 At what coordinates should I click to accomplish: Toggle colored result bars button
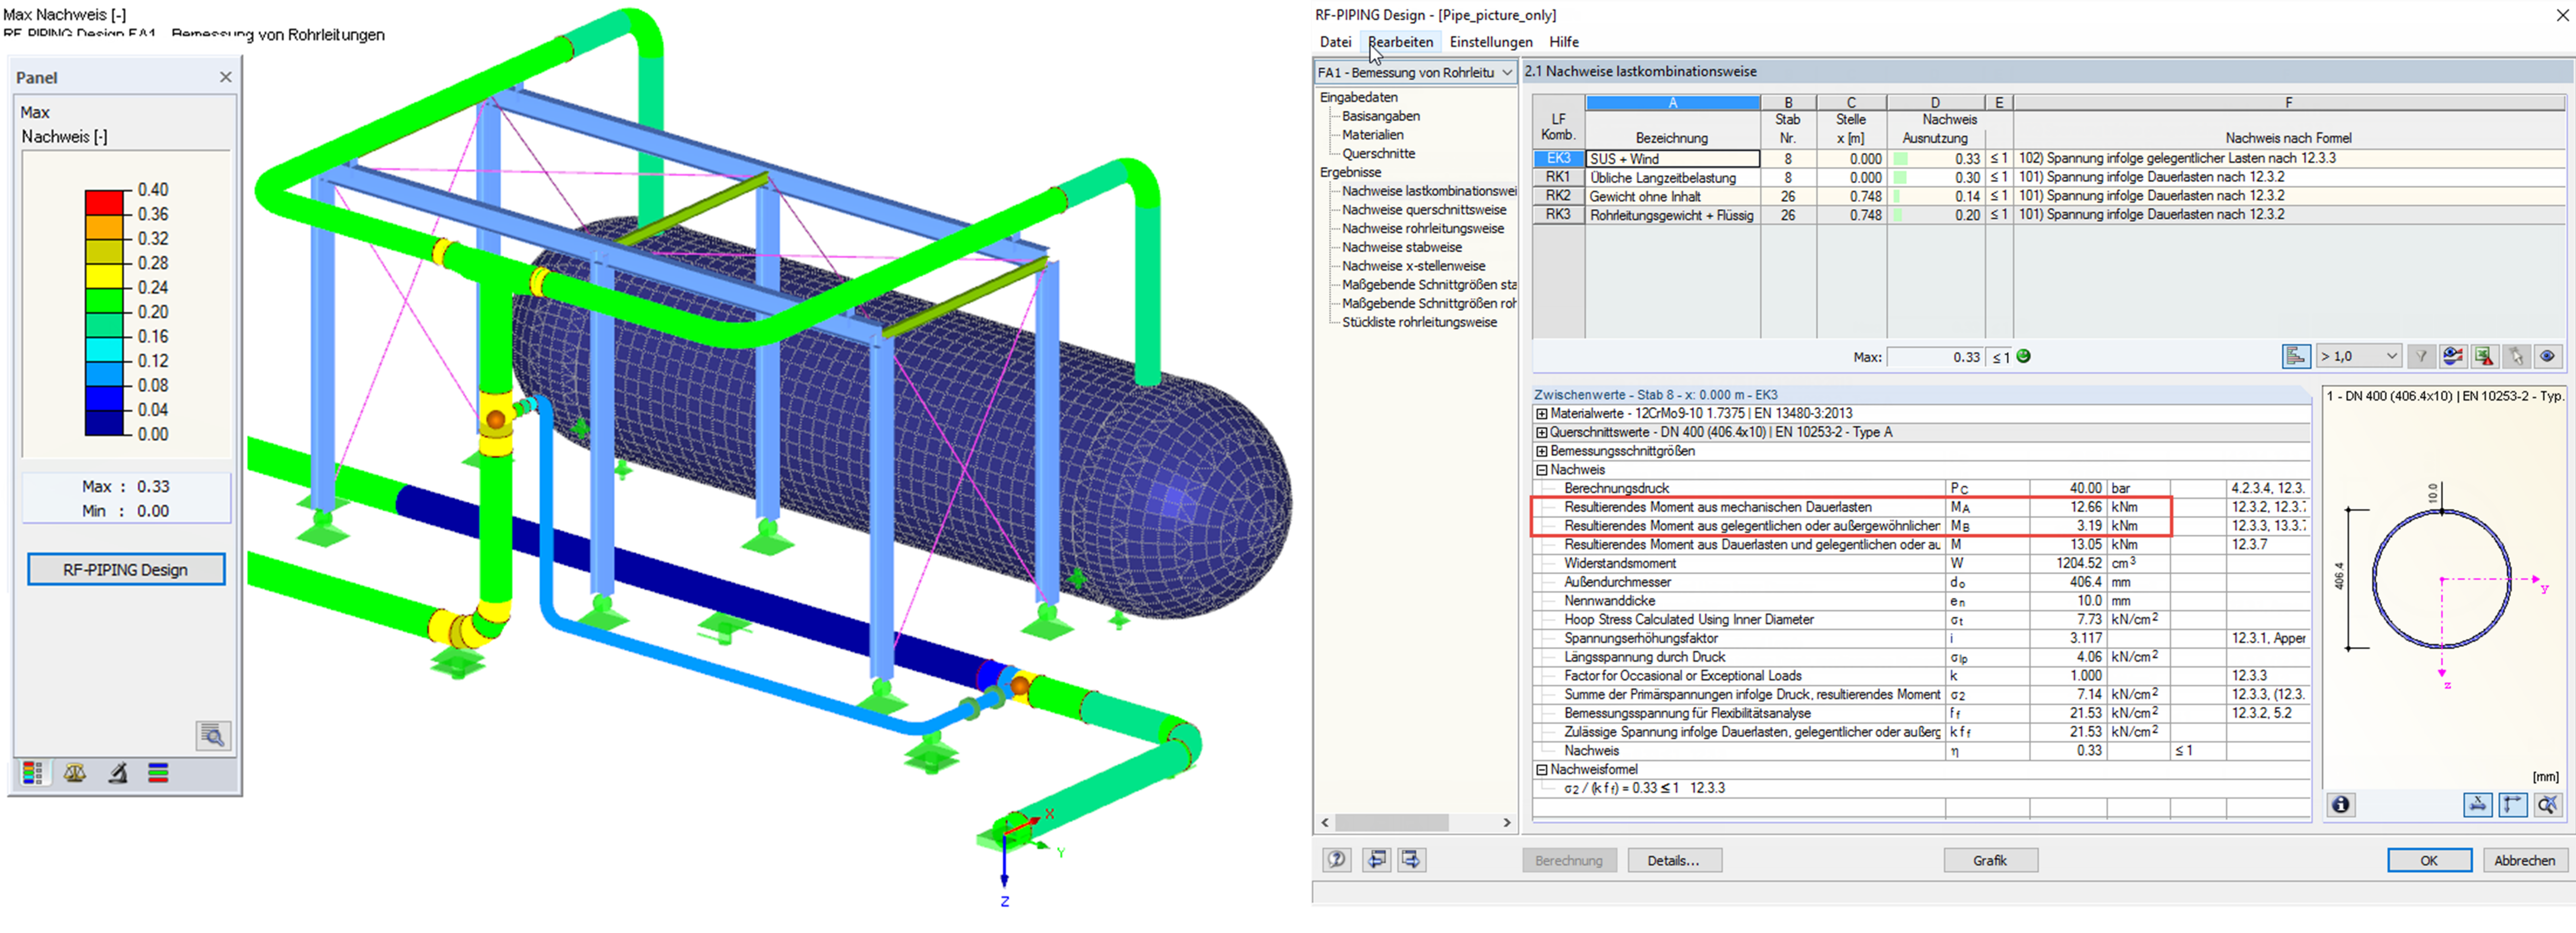coord(2296,356)
